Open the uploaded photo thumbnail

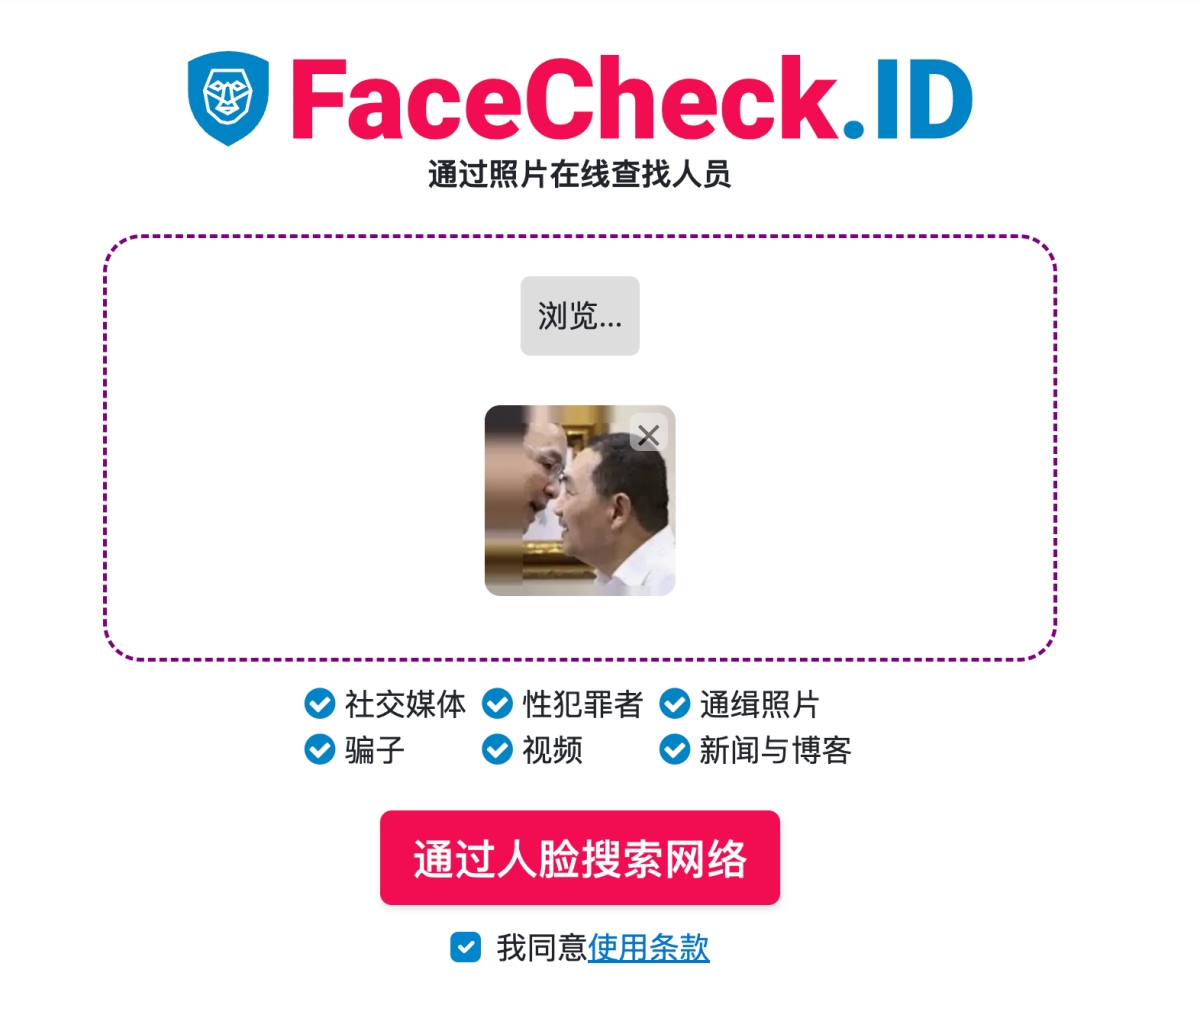click(580, 500)
